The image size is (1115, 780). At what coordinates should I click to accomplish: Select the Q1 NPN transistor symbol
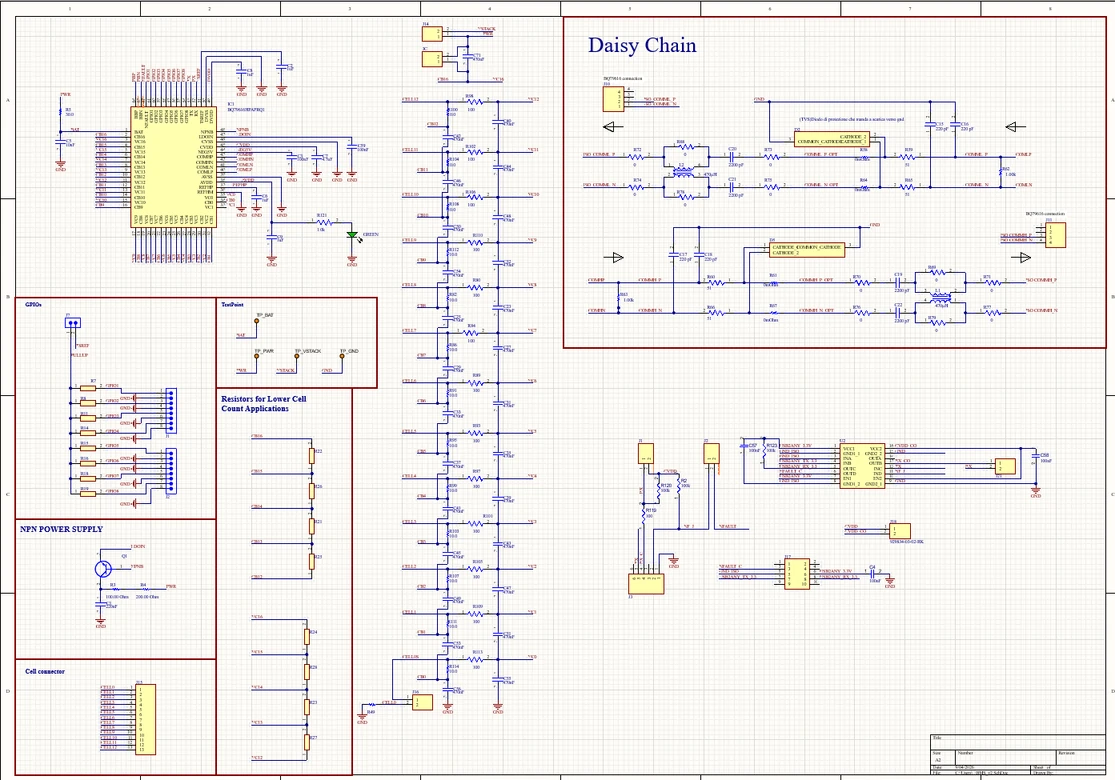103,568
